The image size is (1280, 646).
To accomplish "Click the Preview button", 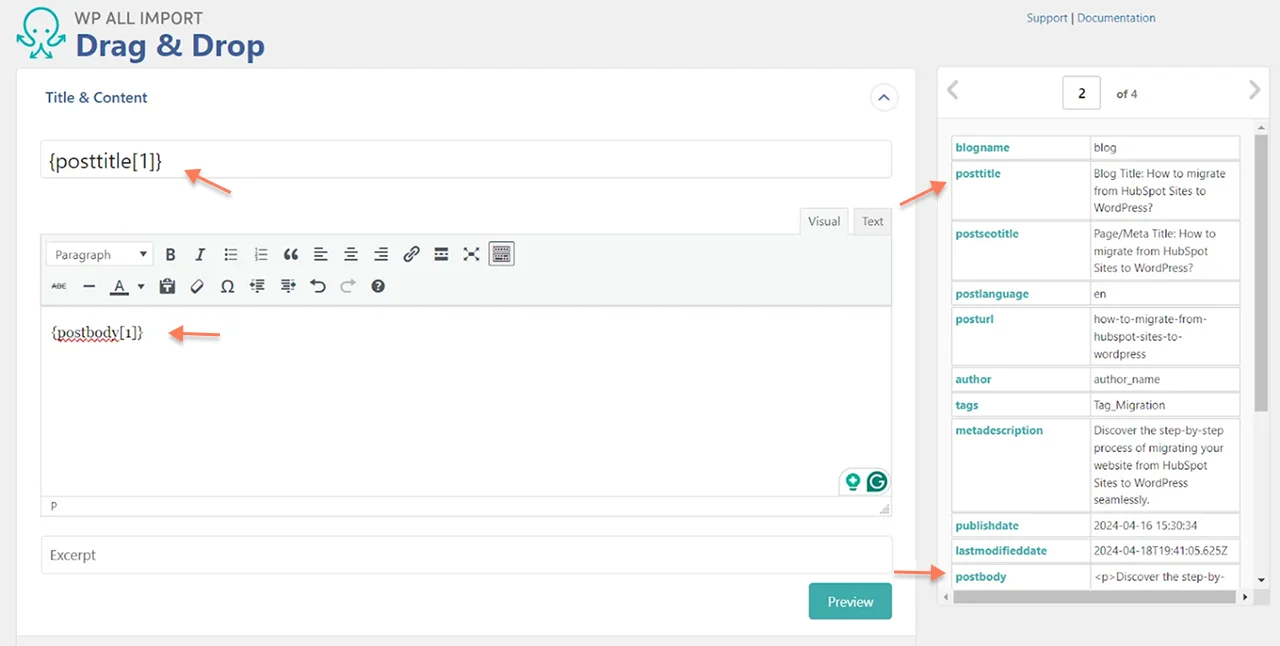I will point(850,602).
